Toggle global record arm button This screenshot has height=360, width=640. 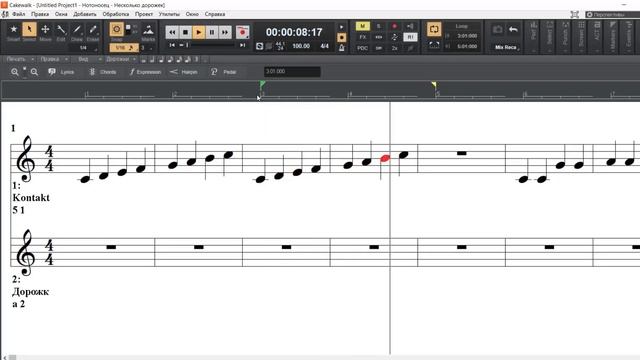point(394,26)
